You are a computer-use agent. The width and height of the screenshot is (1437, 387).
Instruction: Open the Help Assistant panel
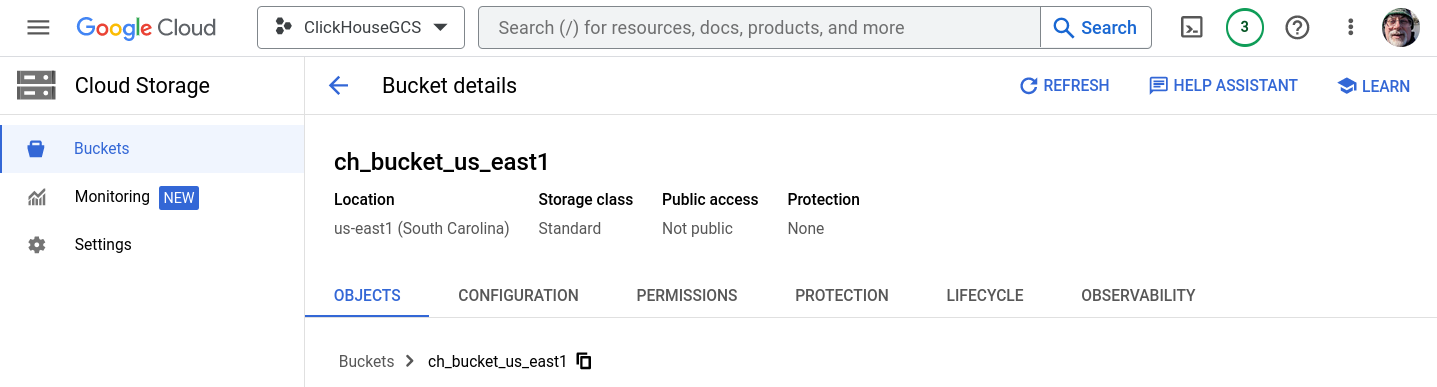(1223, 86)
